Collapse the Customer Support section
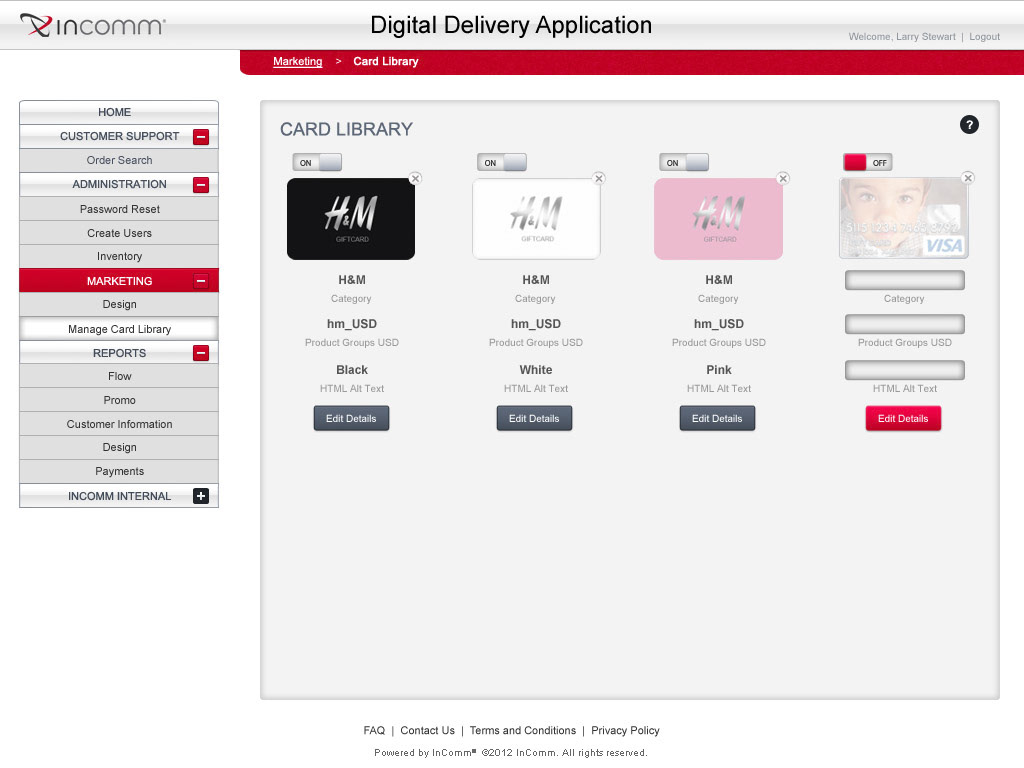Viewport: 1024px width, 768px height. point(201,136)
